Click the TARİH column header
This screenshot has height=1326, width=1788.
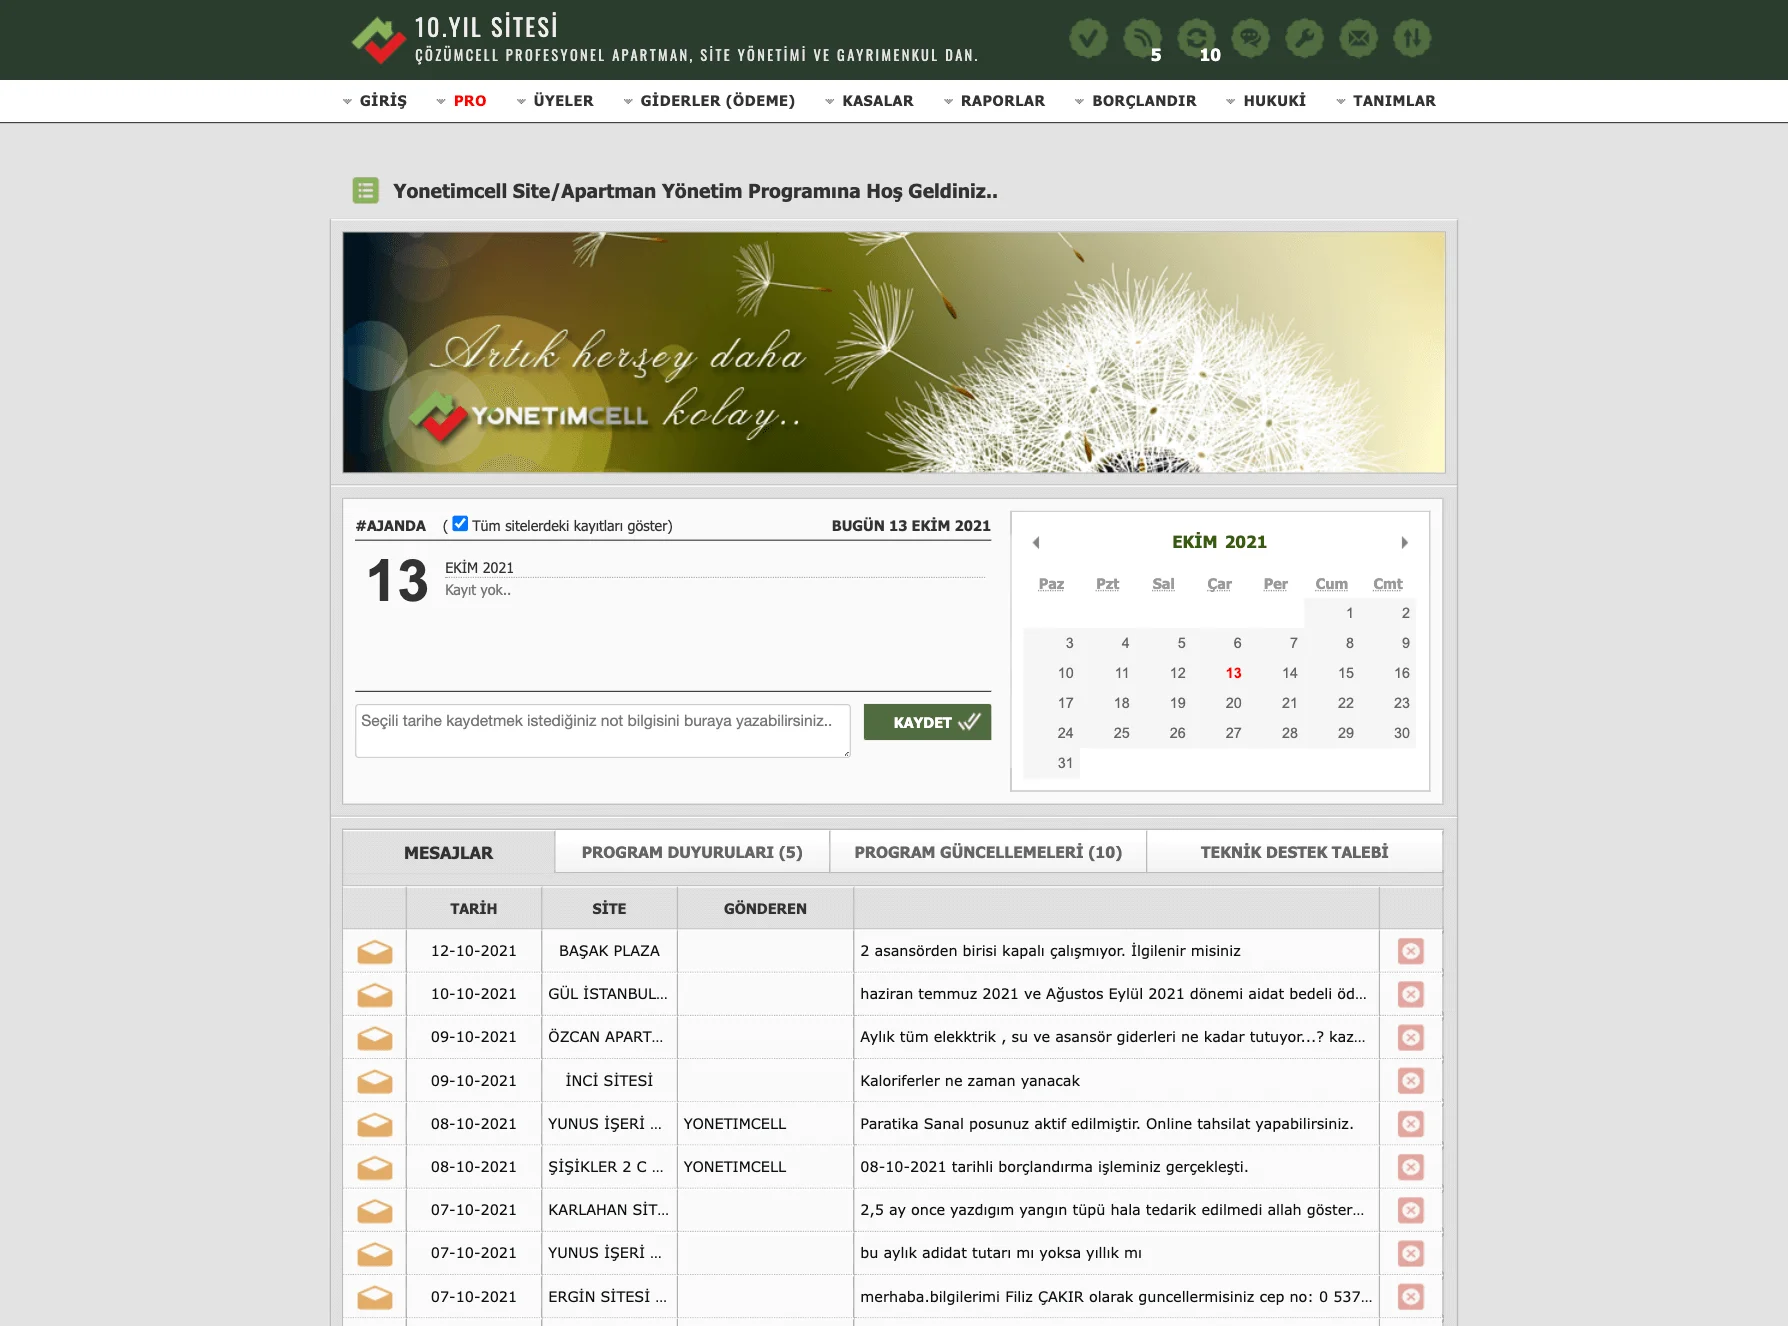click(x=474, y=908)
